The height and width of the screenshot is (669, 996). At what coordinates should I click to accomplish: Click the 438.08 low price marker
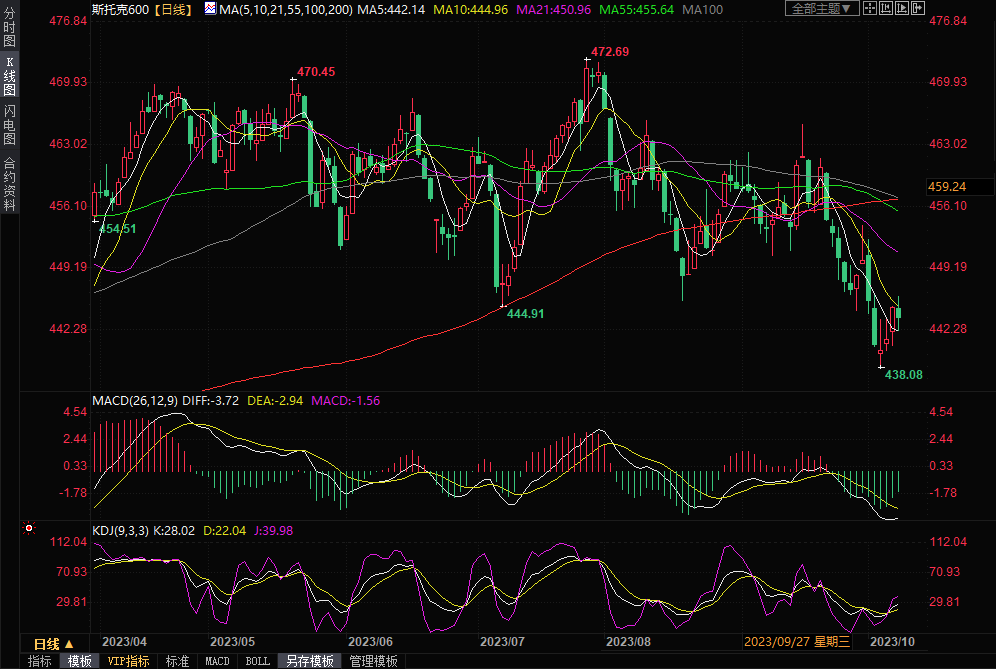pyautogui.click(x=904, y=374)
